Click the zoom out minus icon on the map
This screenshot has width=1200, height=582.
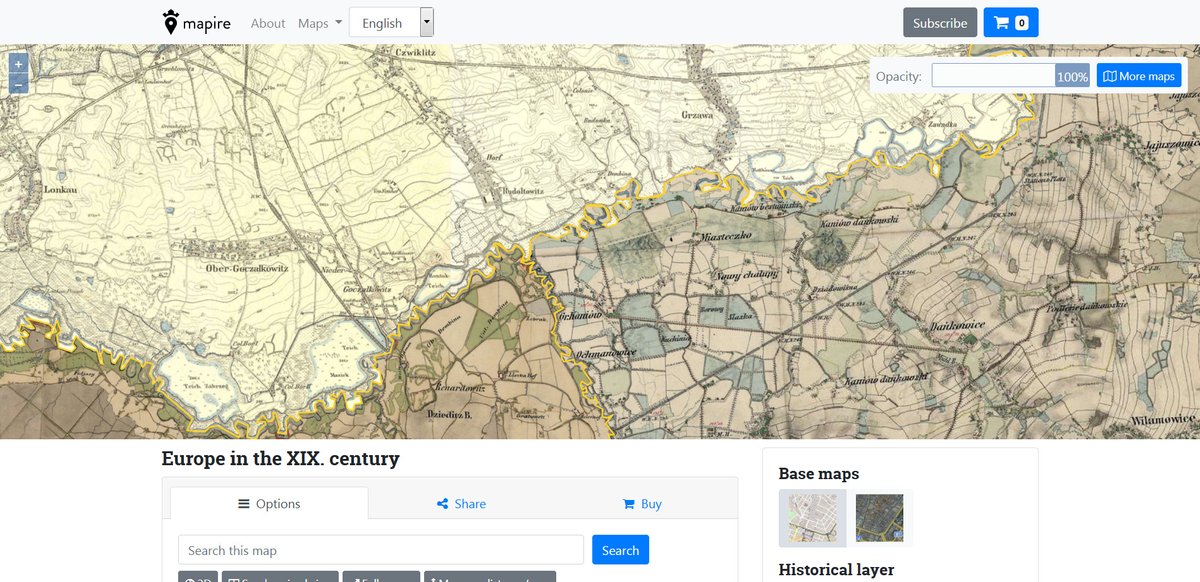(x=17, y=84)
